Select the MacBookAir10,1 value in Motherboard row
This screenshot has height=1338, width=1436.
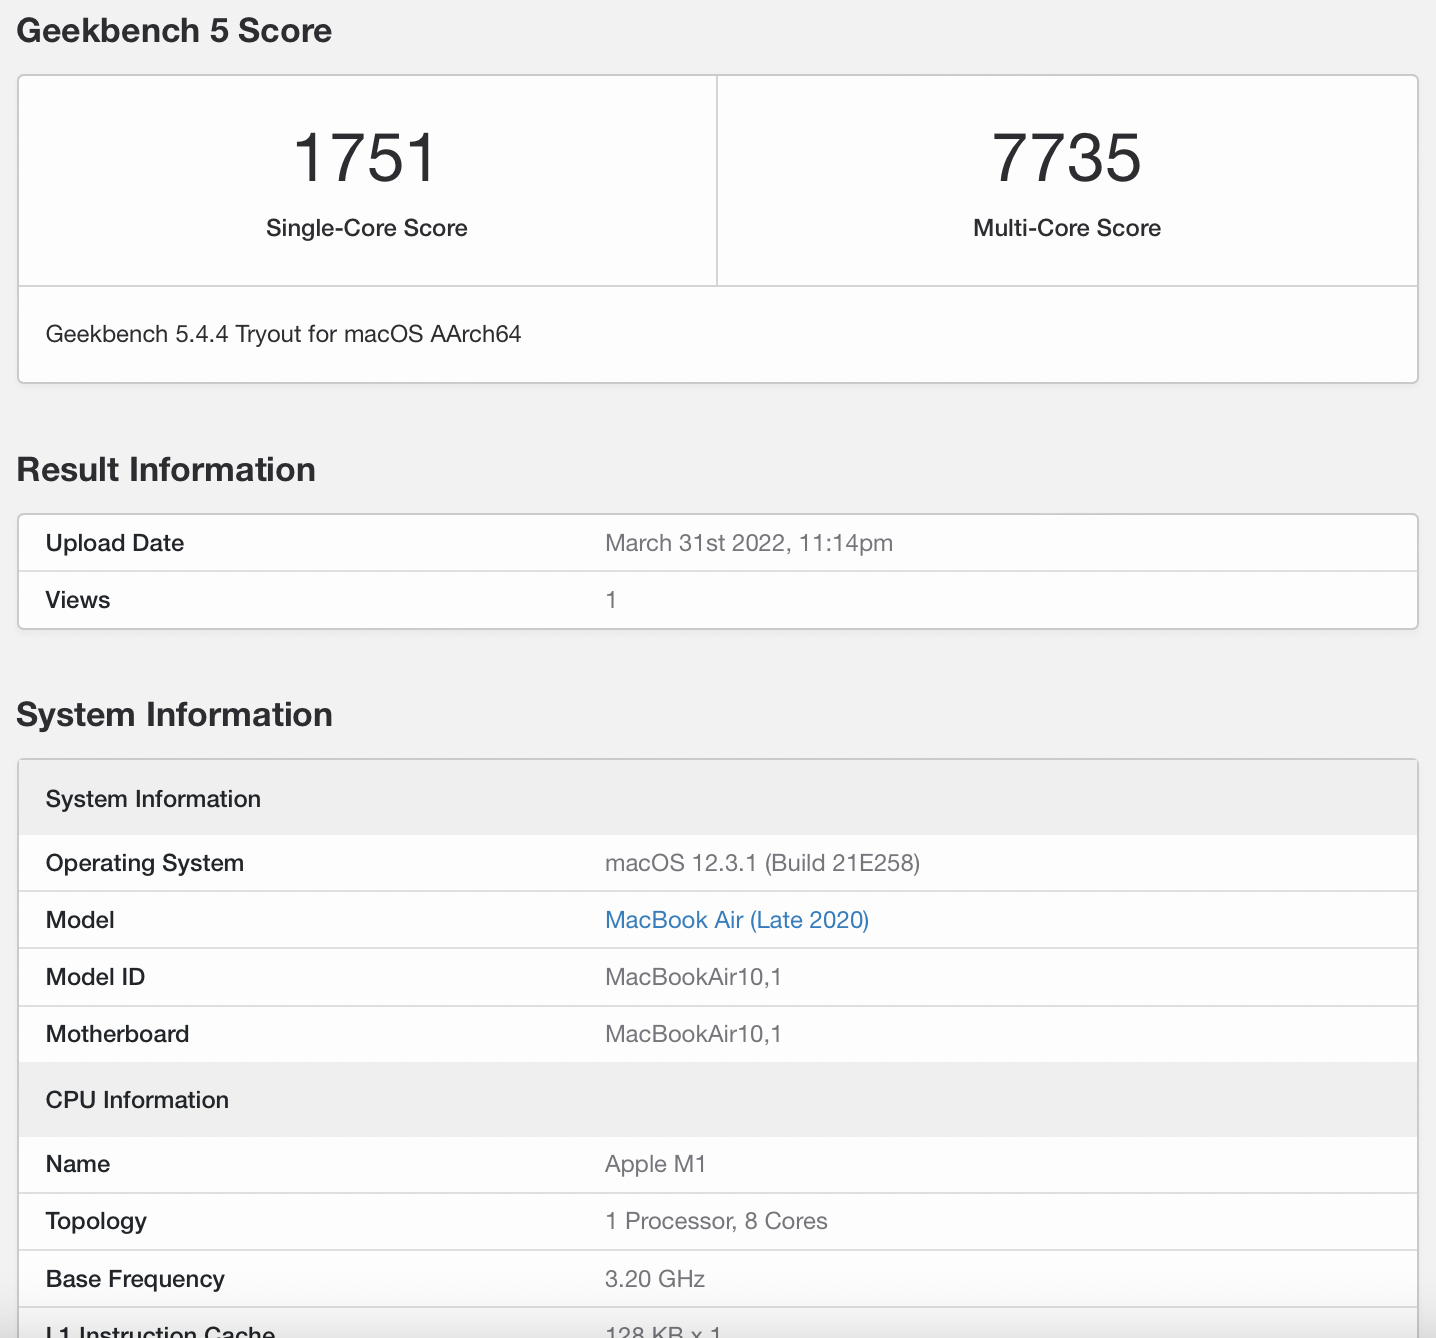[x=693, y=1034]
